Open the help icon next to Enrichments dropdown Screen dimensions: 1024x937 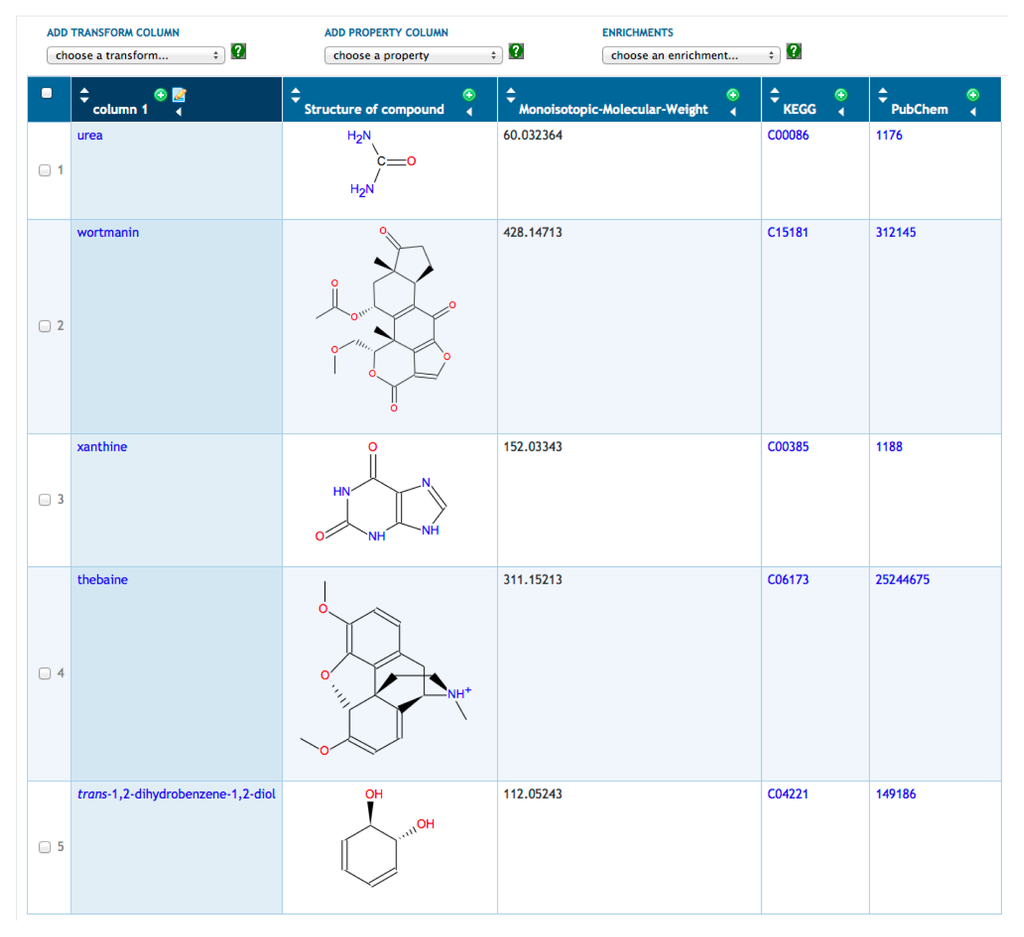(x=793, y=52)
